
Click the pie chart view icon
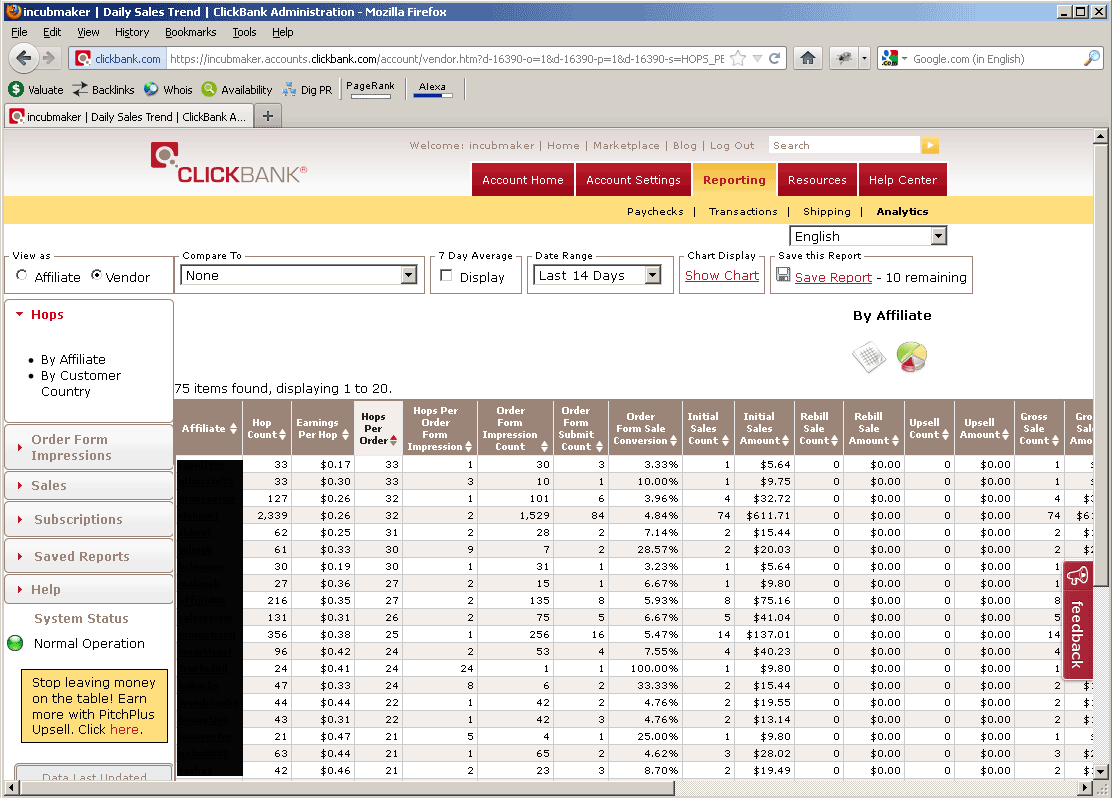point(911,356)
